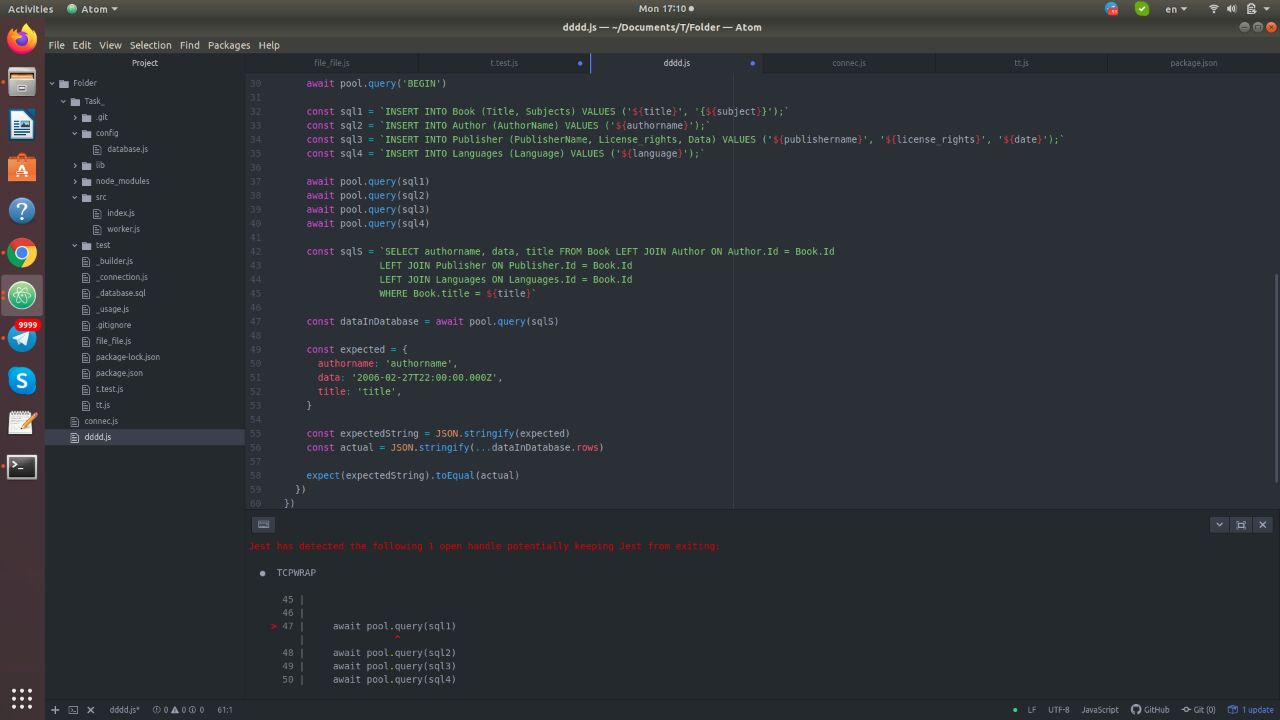
Task: Switch to the connec.js tab
Action: click(x=848, y=63)
